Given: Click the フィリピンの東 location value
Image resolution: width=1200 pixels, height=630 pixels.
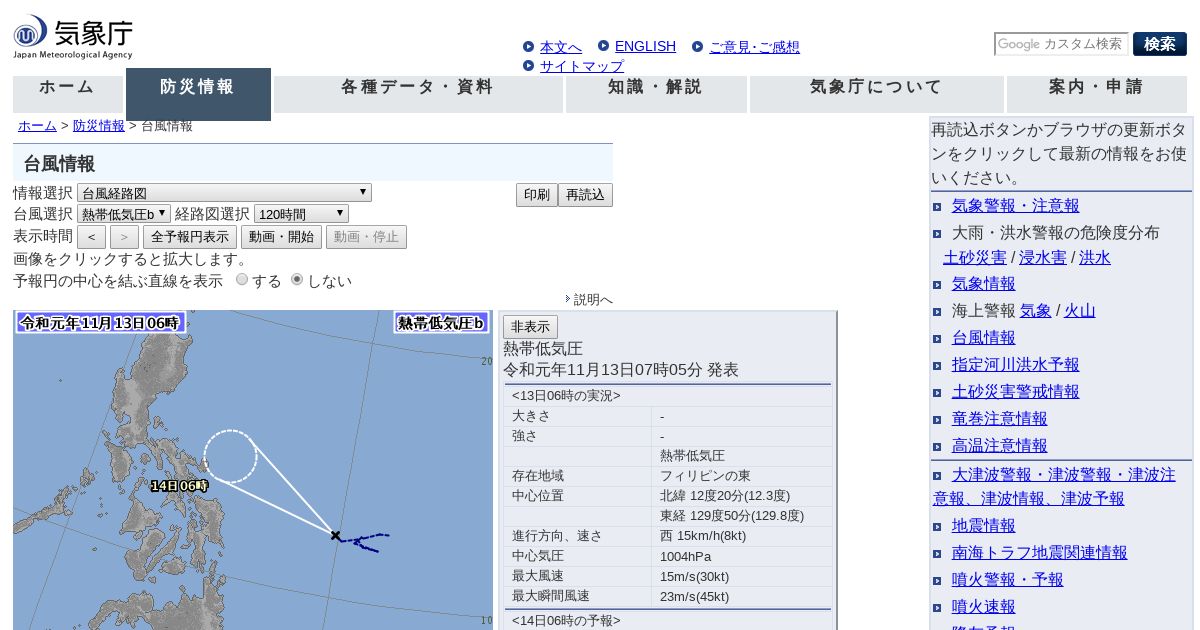Looking at the screenshot, I should coord(707,476).
